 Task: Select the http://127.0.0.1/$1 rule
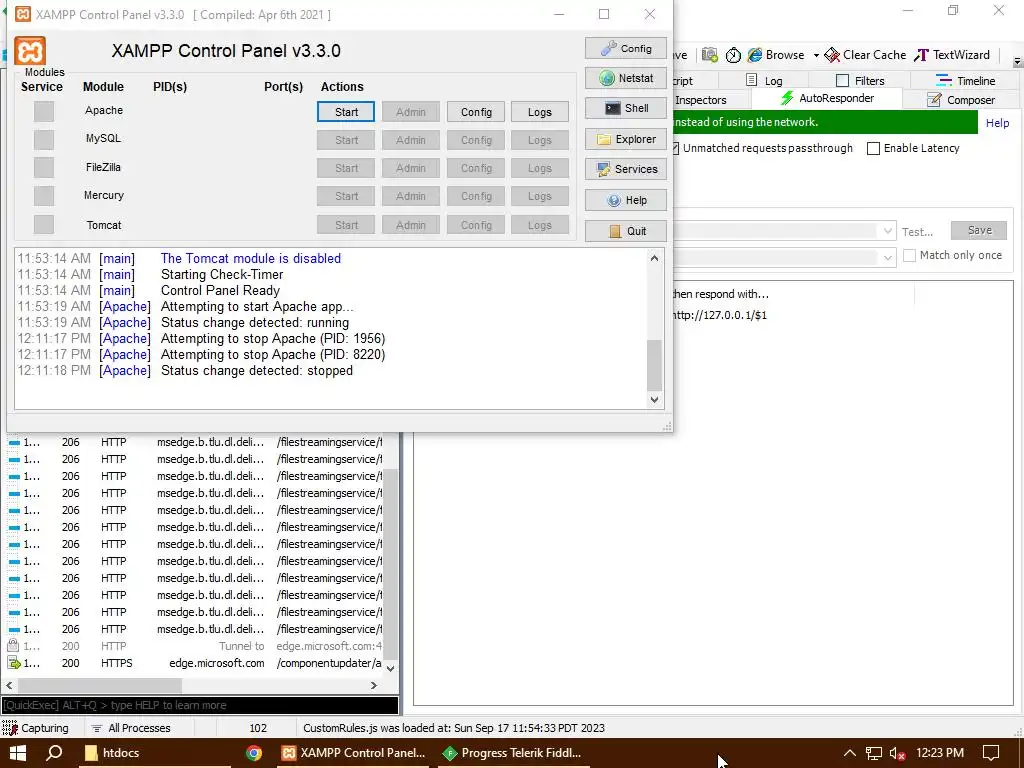(x=720, y=315)
